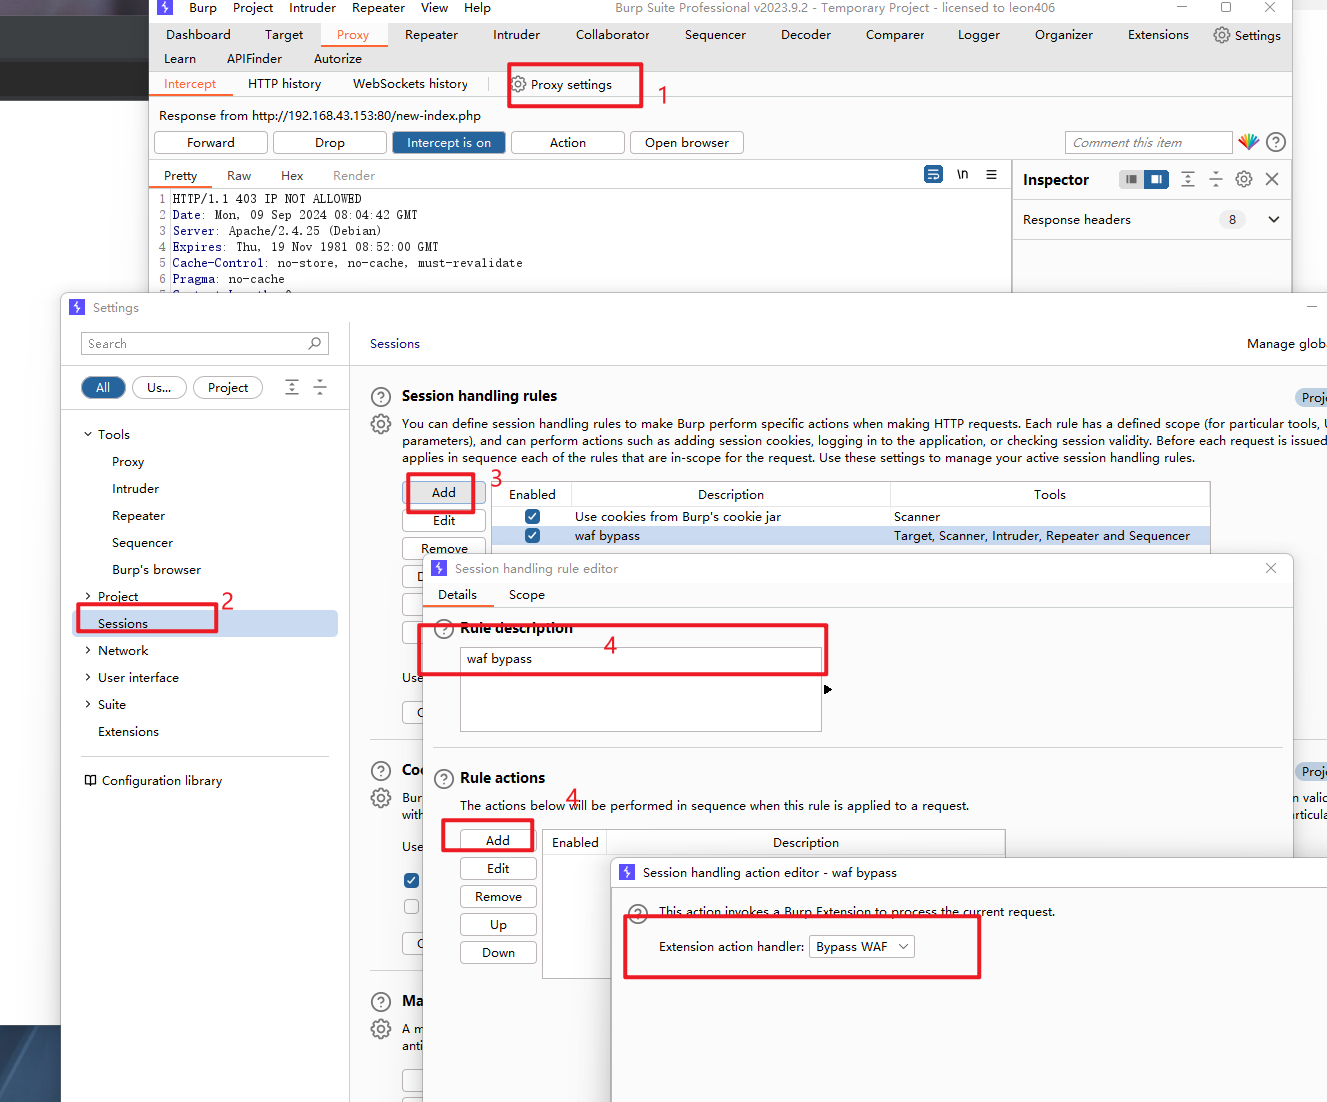Switch Inspector to left-docked layout icon
This screenshot has height=1102, width=1327.
[x=1131, y=179]
